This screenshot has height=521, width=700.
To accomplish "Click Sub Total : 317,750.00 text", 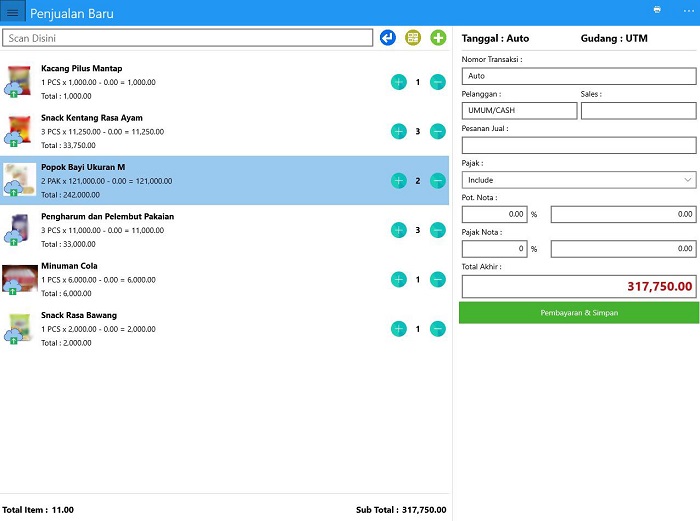I will point(401,510).
